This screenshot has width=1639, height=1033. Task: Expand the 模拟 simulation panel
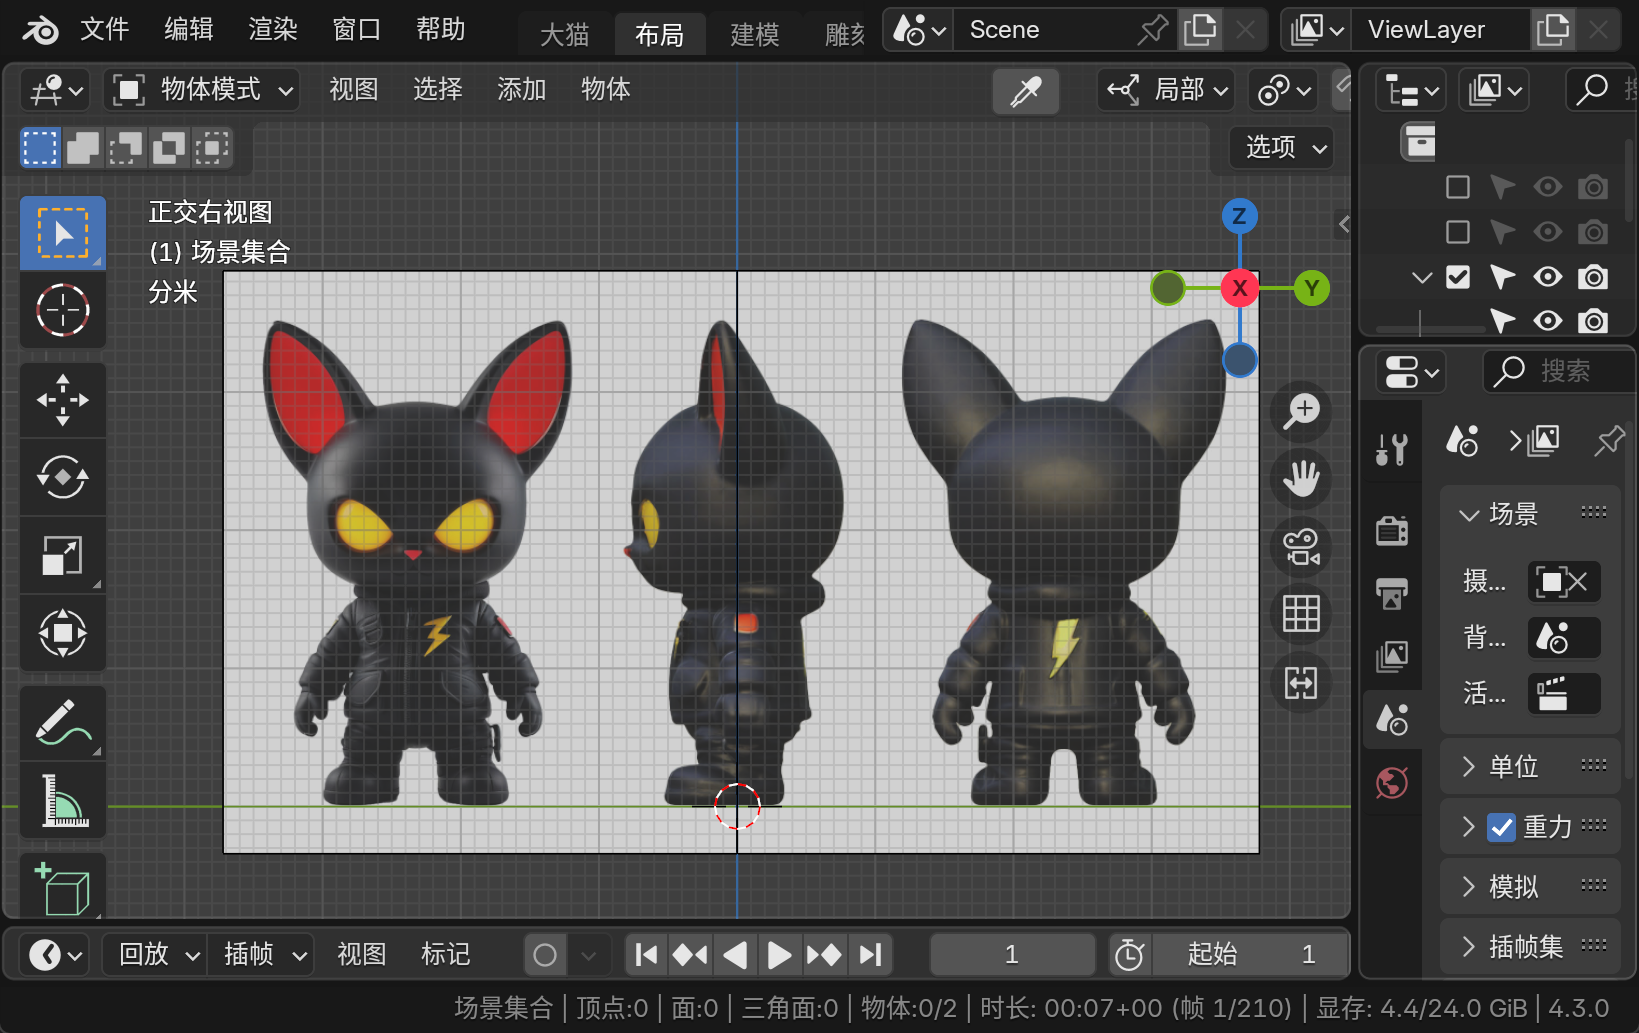pyautogui.click(x=1530, y=887)
